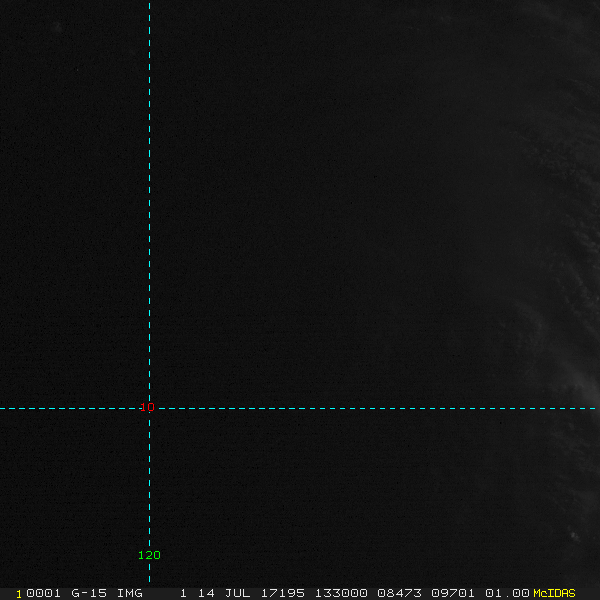This screenshot has width=600, height=600.
Task: Click the yellow McIDAS label
Action: click(554, 593)
